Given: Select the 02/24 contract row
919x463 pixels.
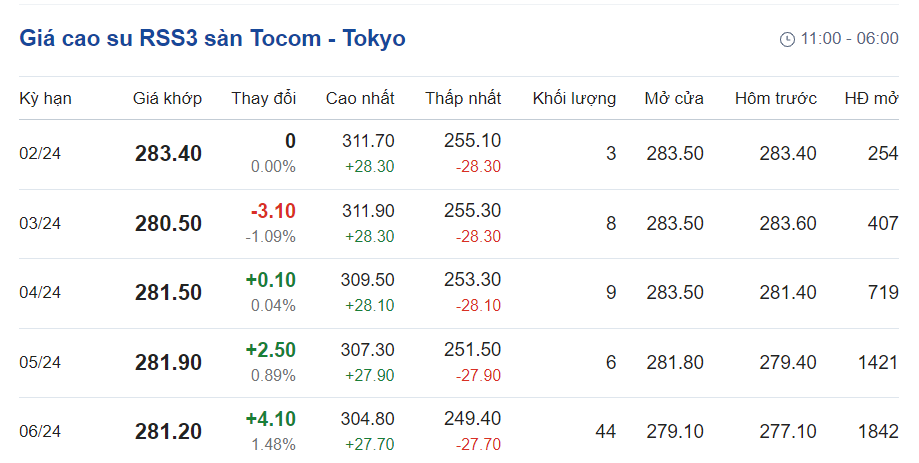Looking at the screenshot, I should click(x=40, y=153).
